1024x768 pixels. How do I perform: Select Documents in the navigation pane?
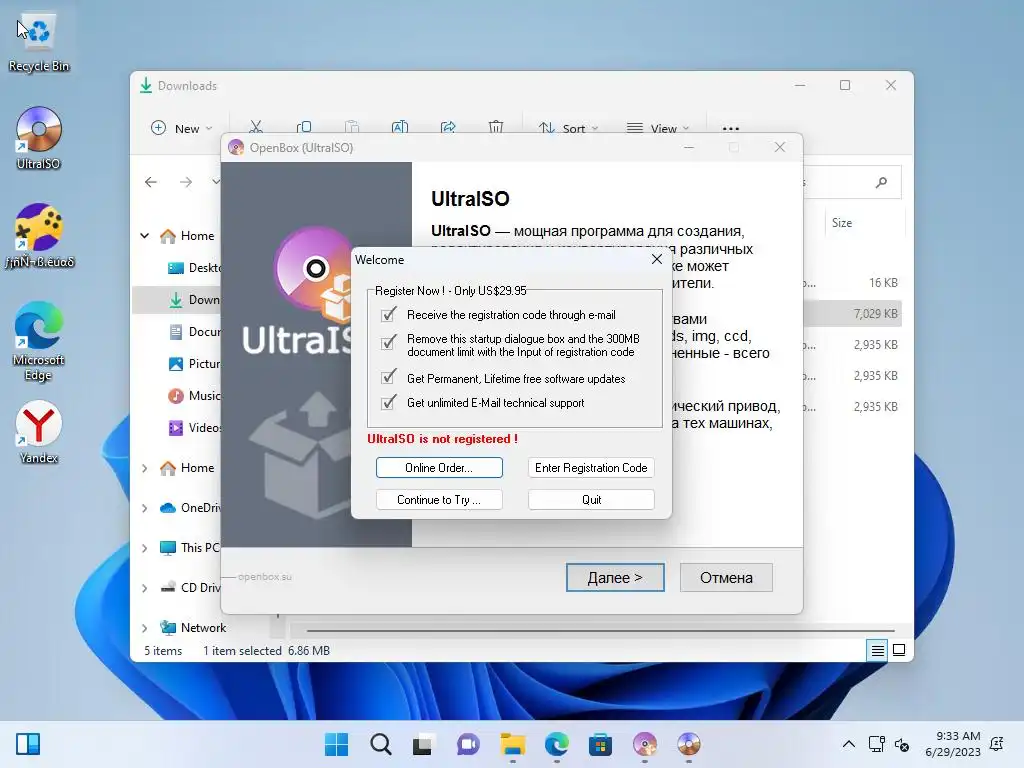click(195, 332)
